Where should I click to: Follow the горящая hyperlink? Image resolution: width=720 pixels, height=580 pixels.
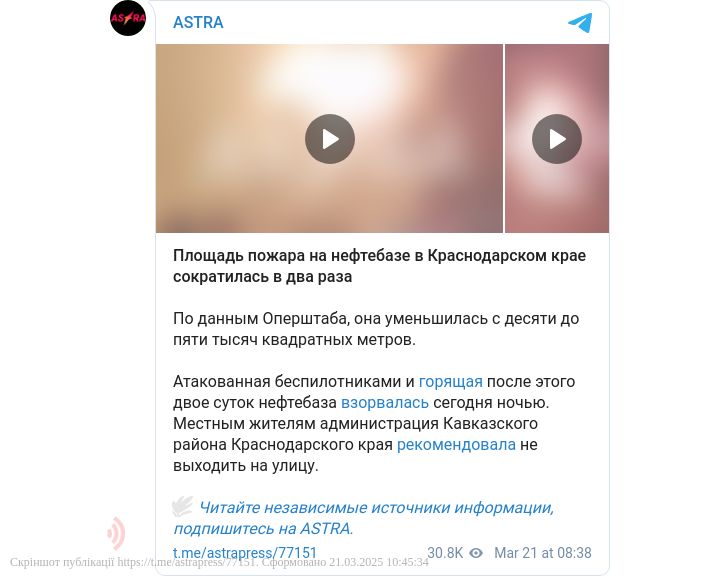(x=450, y=381)
